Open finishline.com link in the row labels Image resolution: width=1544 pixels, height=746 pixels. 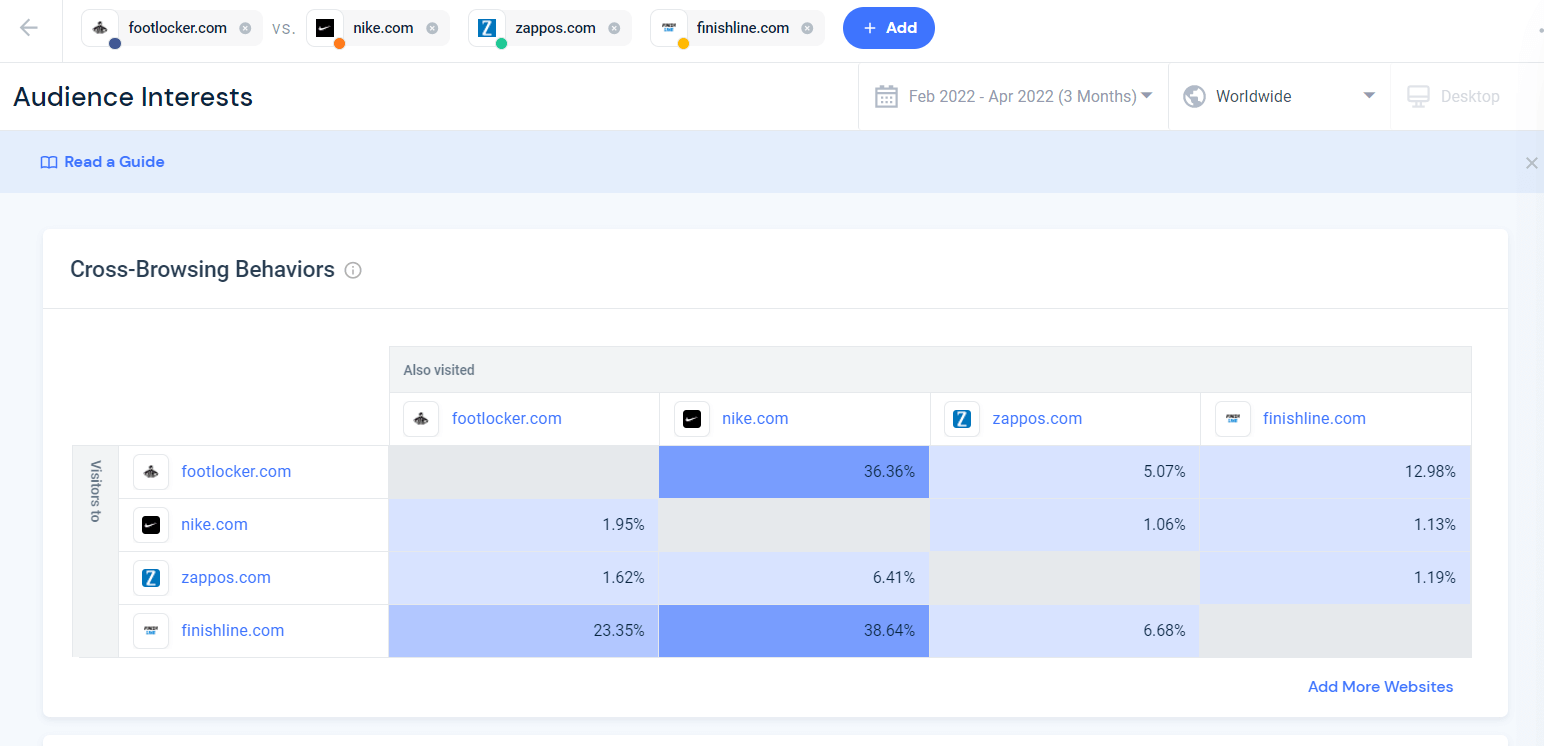[232, 631]
